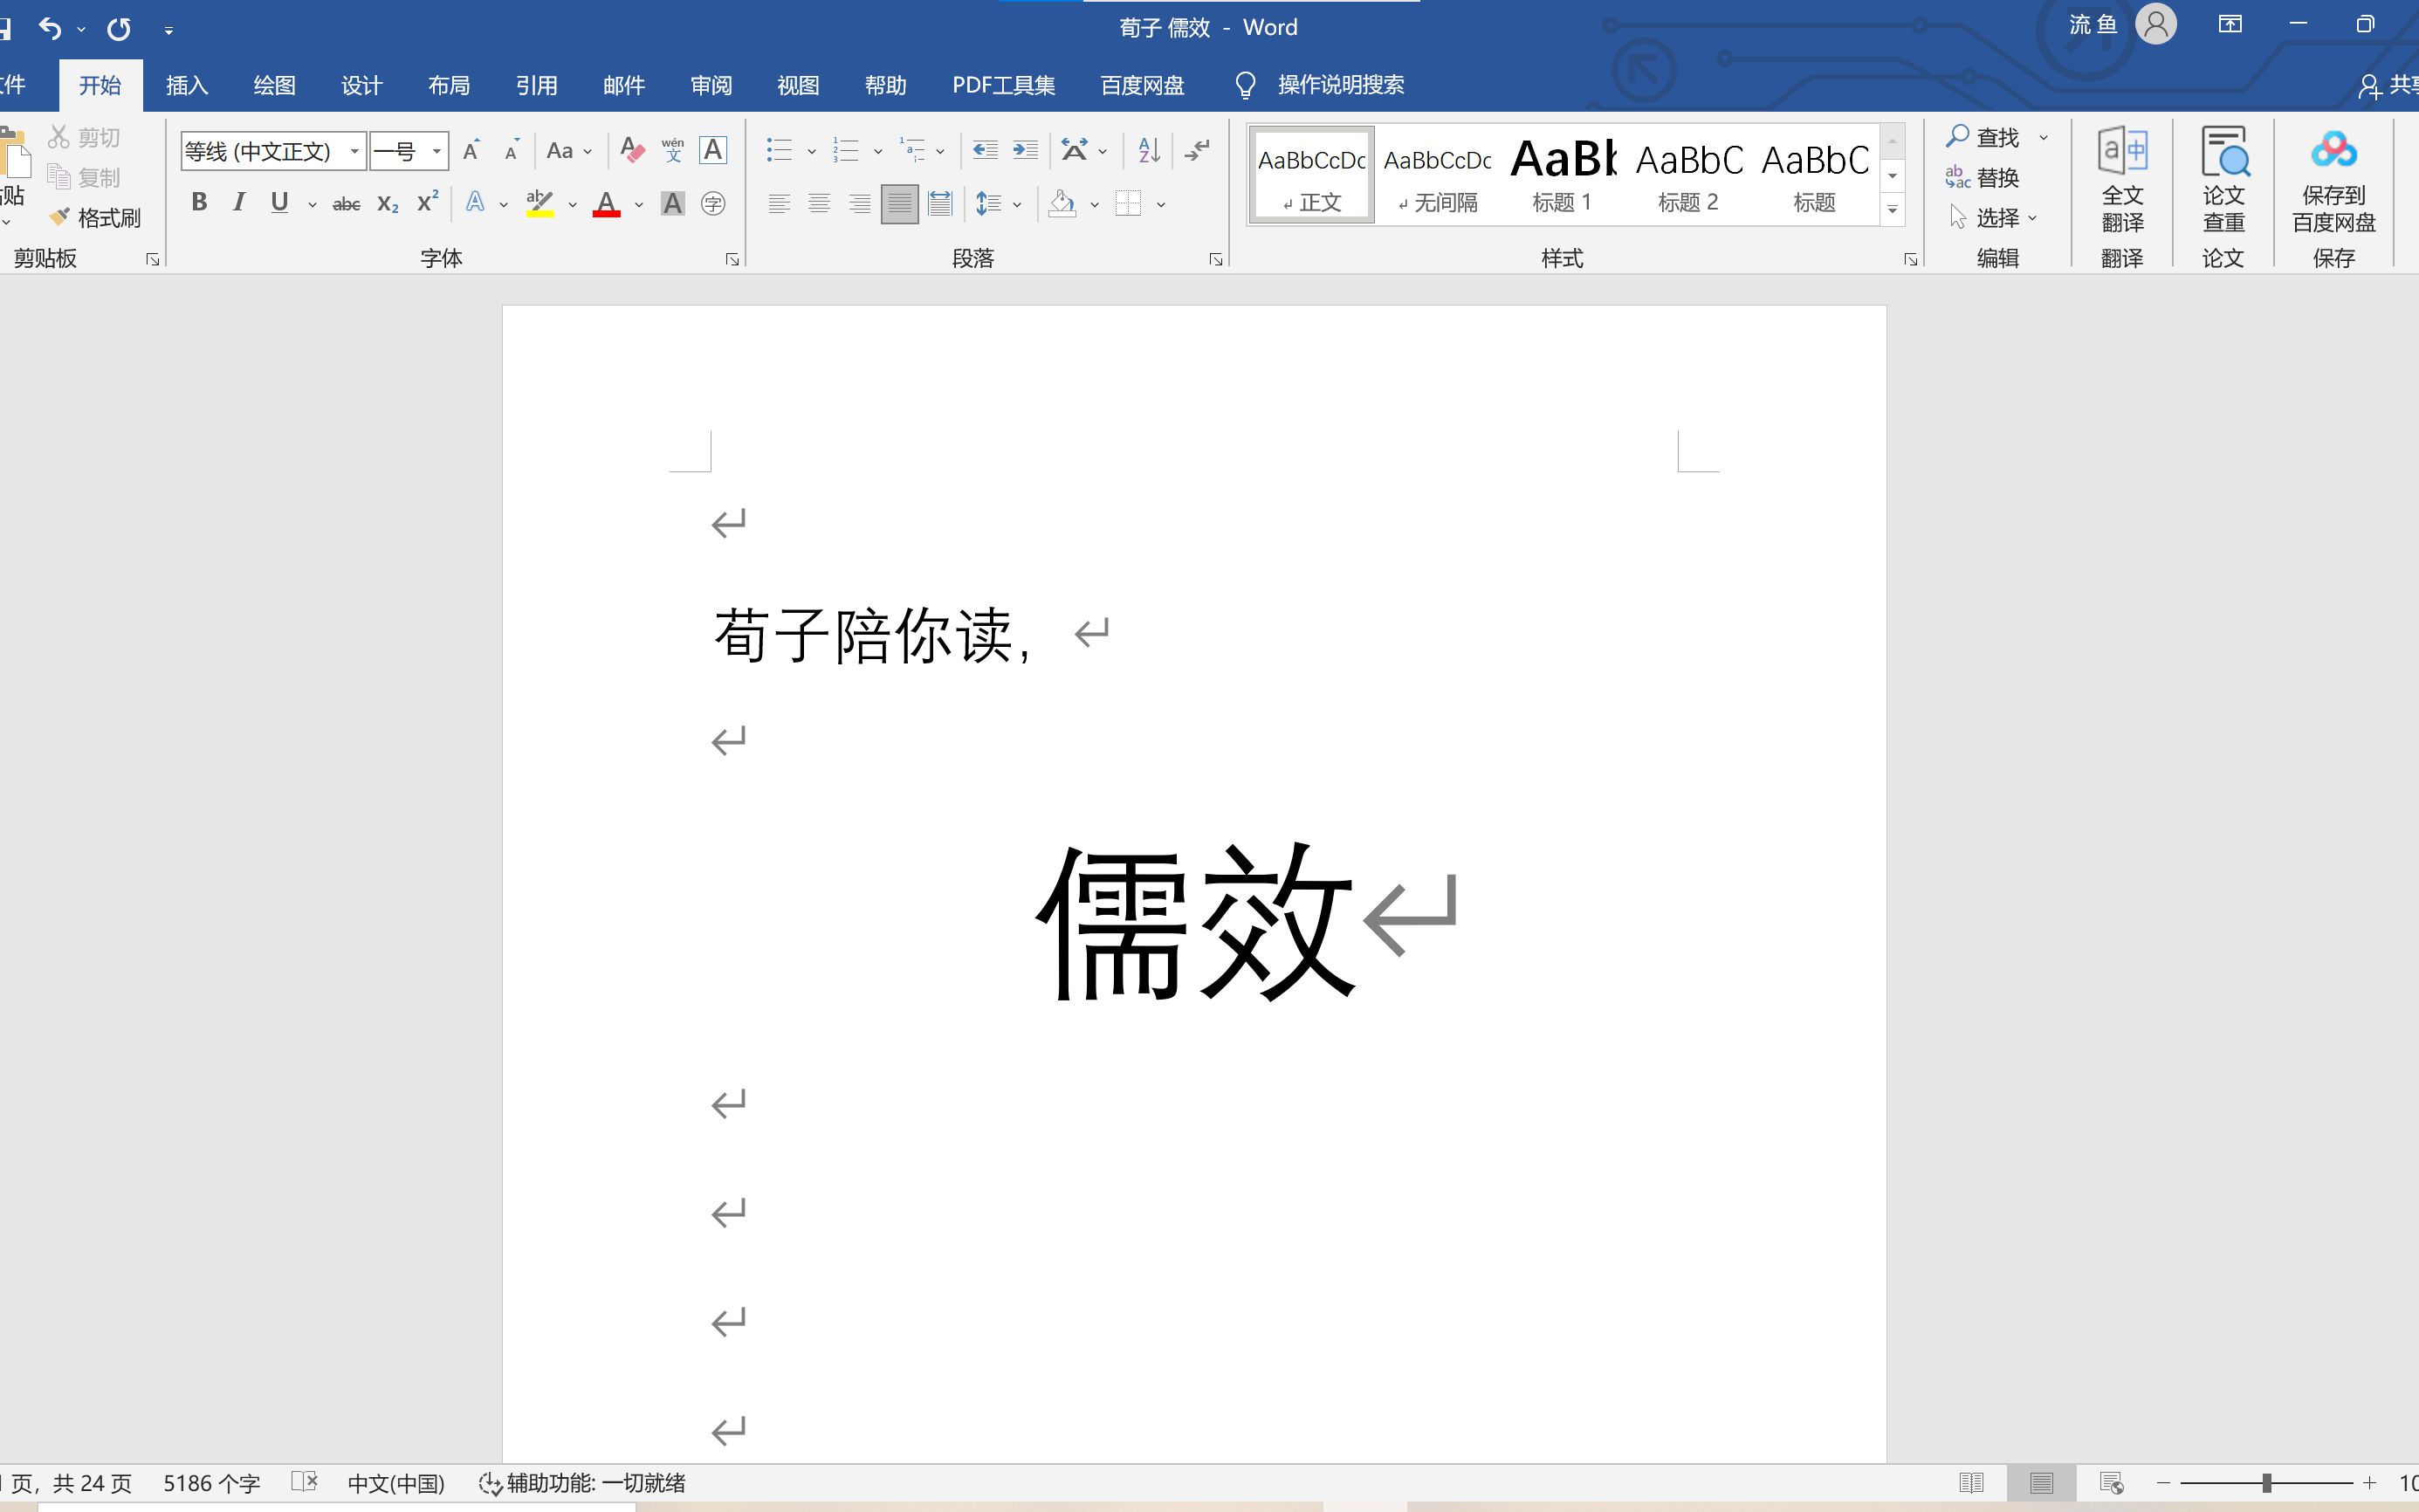The height and width of the screenshot is (1512, 2419).
Task: Apply strikethrough formatting
Action: [x=346, y=204]
